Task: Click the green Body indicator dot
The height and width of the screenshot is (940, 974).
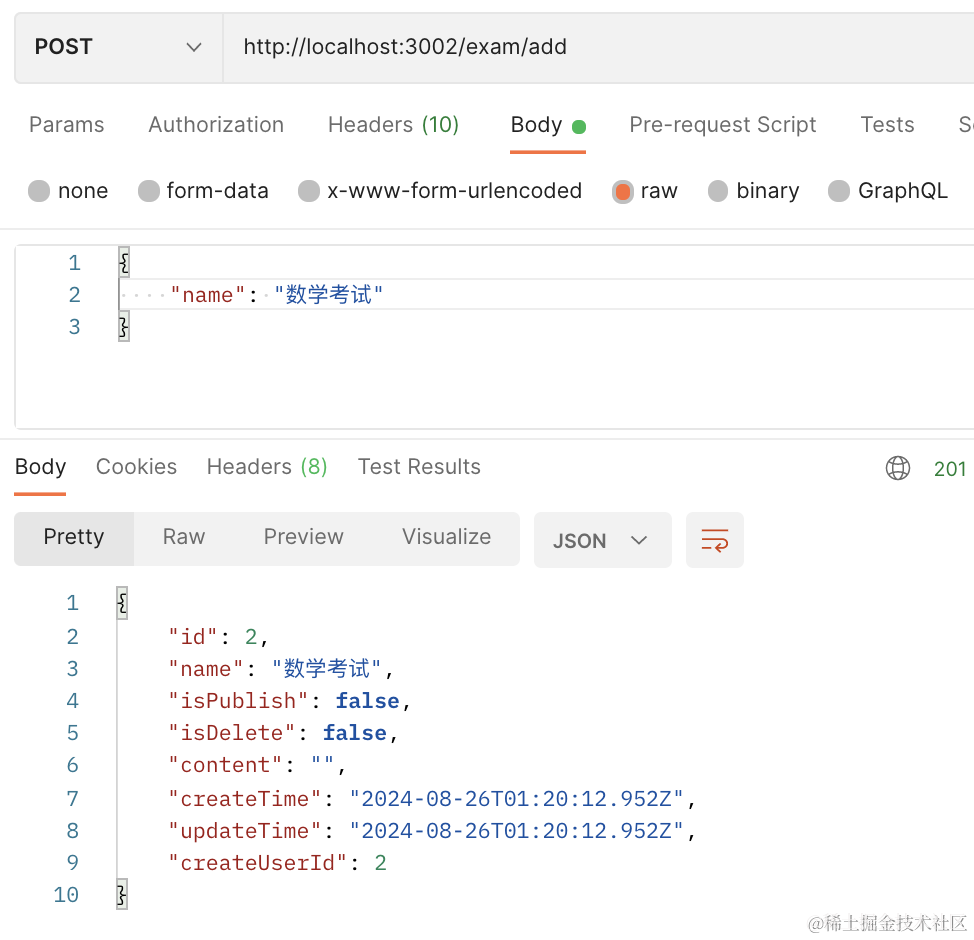Action: coord(578,127)
